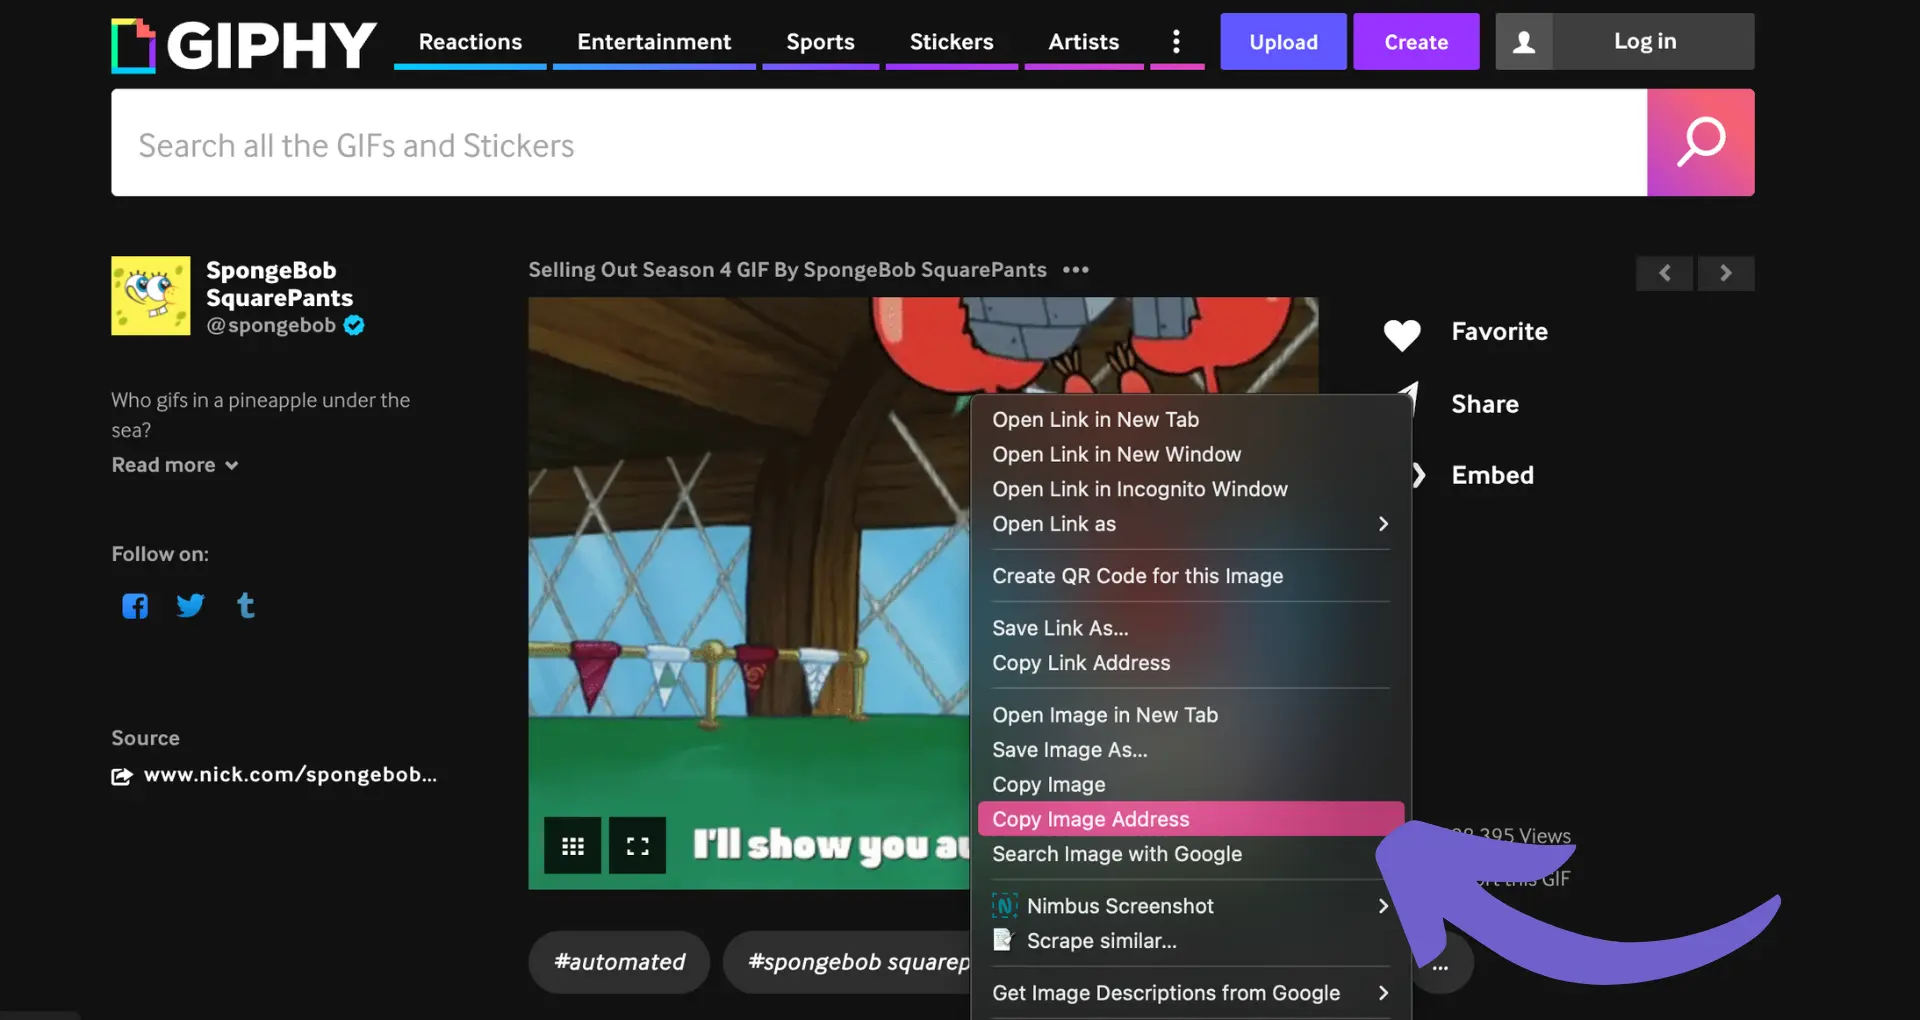Screen dimensions: 1920x1020
Task: Expand Get Image Descriptions from Google submenu
Action: (1383, 993)
